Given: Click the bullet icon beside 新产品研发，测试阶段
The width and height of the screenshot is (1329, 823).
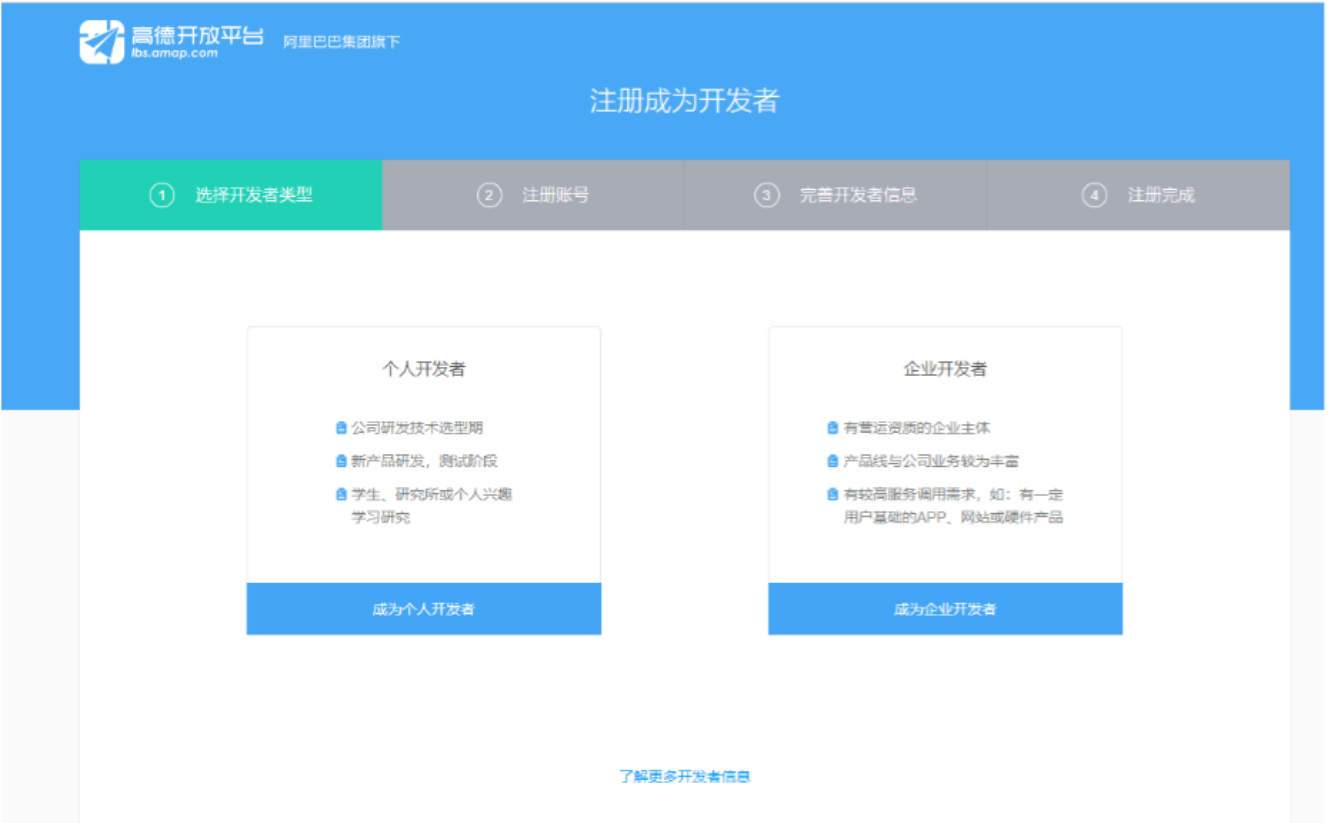Looking at the screenshot, I should point(341,461).
